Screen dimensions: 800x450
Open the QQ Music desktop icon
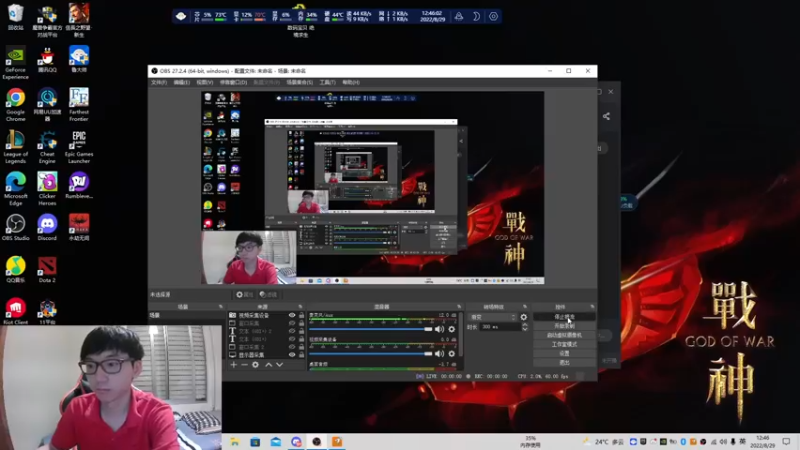(15, 270)
